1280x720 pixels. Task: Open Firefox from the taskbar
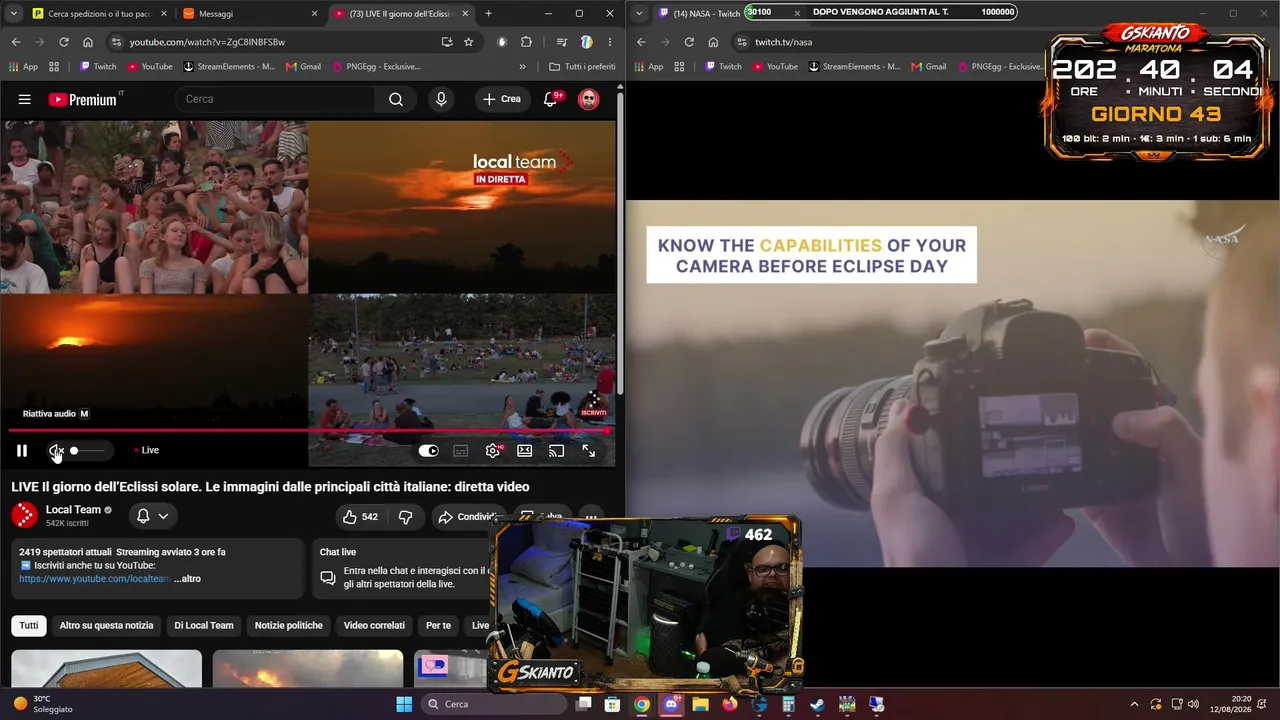pos(730,704)
